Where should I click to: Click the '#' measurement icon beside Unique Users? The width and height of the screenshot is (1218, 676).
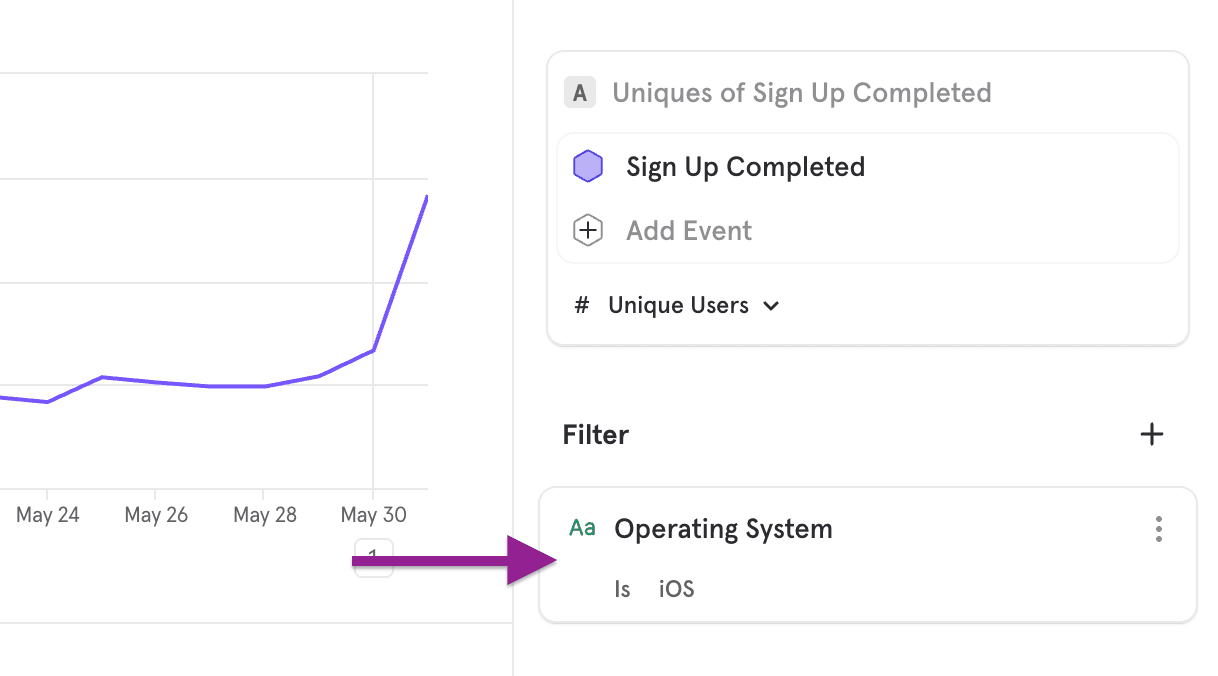pos(582,305)
